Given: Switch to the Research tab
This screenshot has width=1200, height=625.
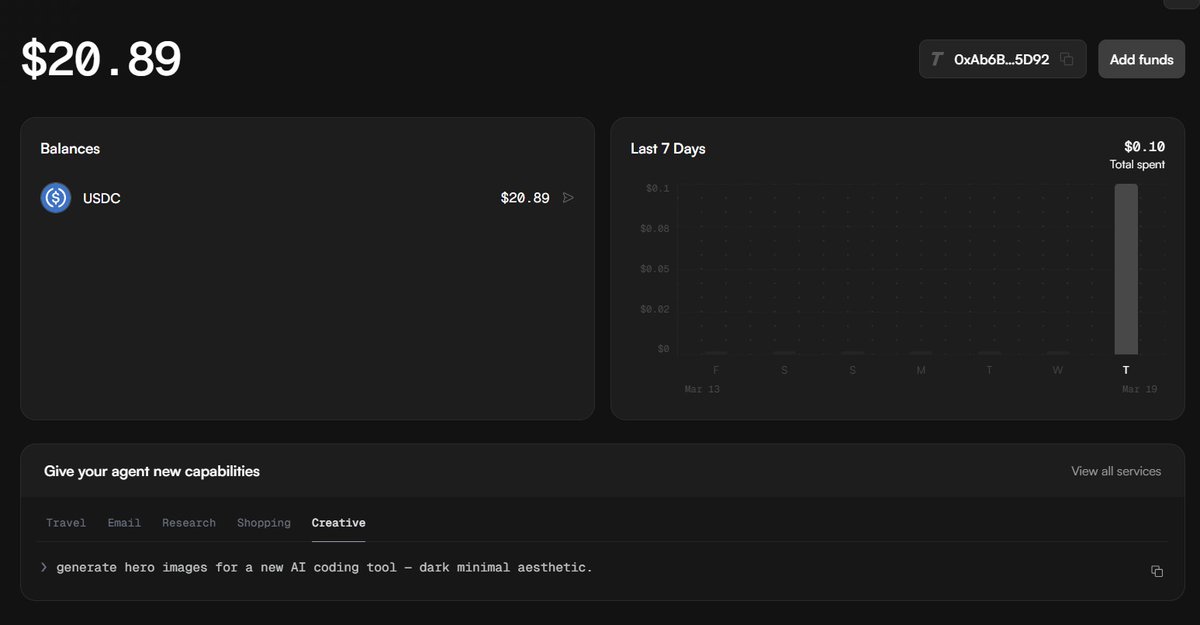Looking at the screenshot, I should (189, 523).
